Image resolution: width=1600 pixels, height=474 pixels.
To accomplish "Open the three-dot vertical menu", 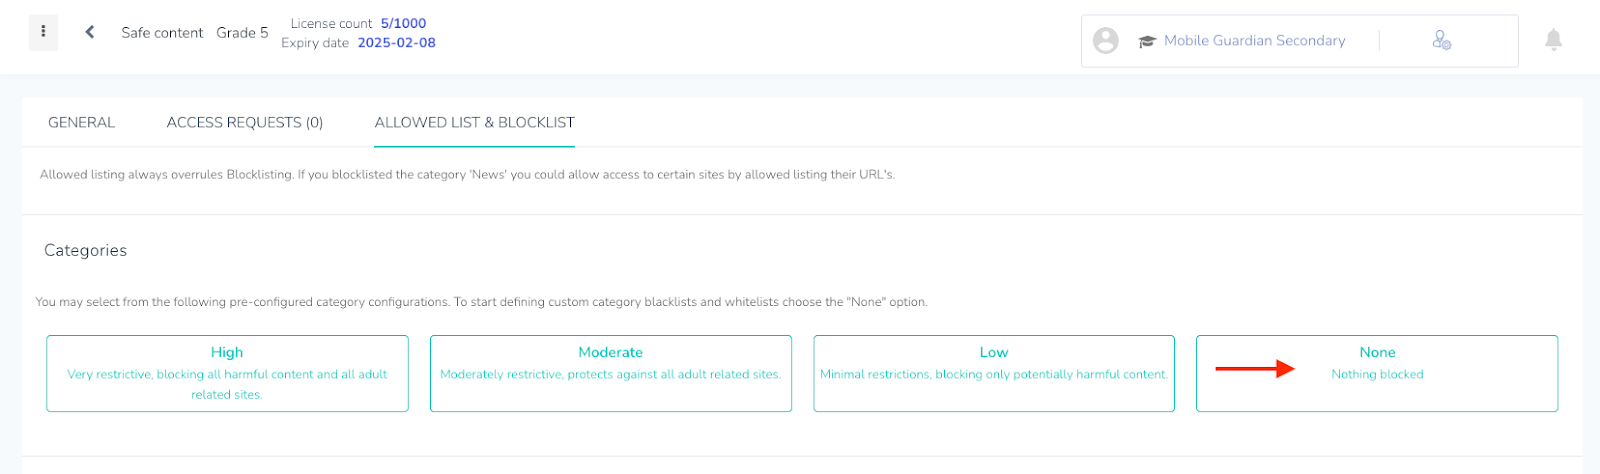I will tap(43, 32).
